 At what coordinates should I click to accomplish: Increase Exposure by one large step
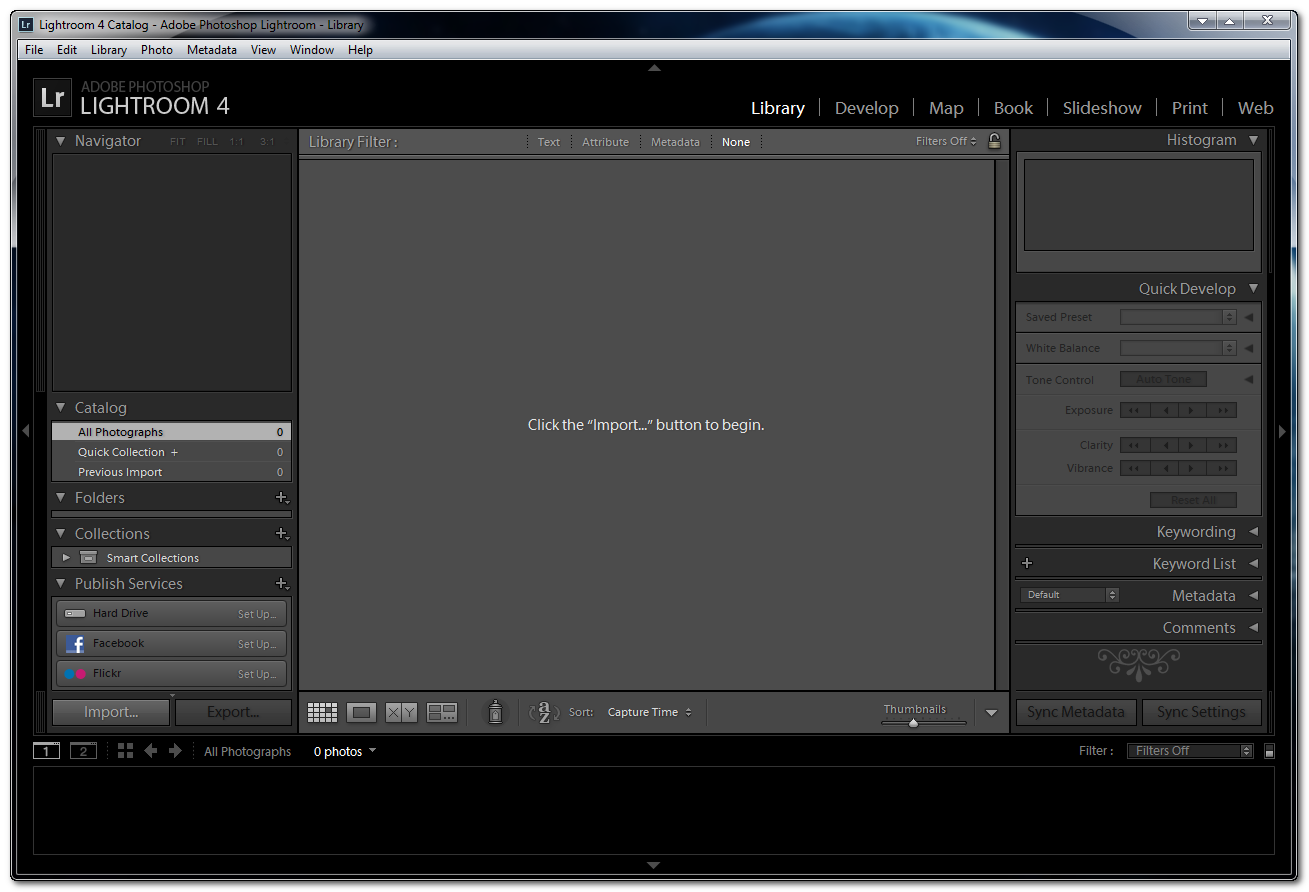pyautogui.click(x=1222, y=410)
